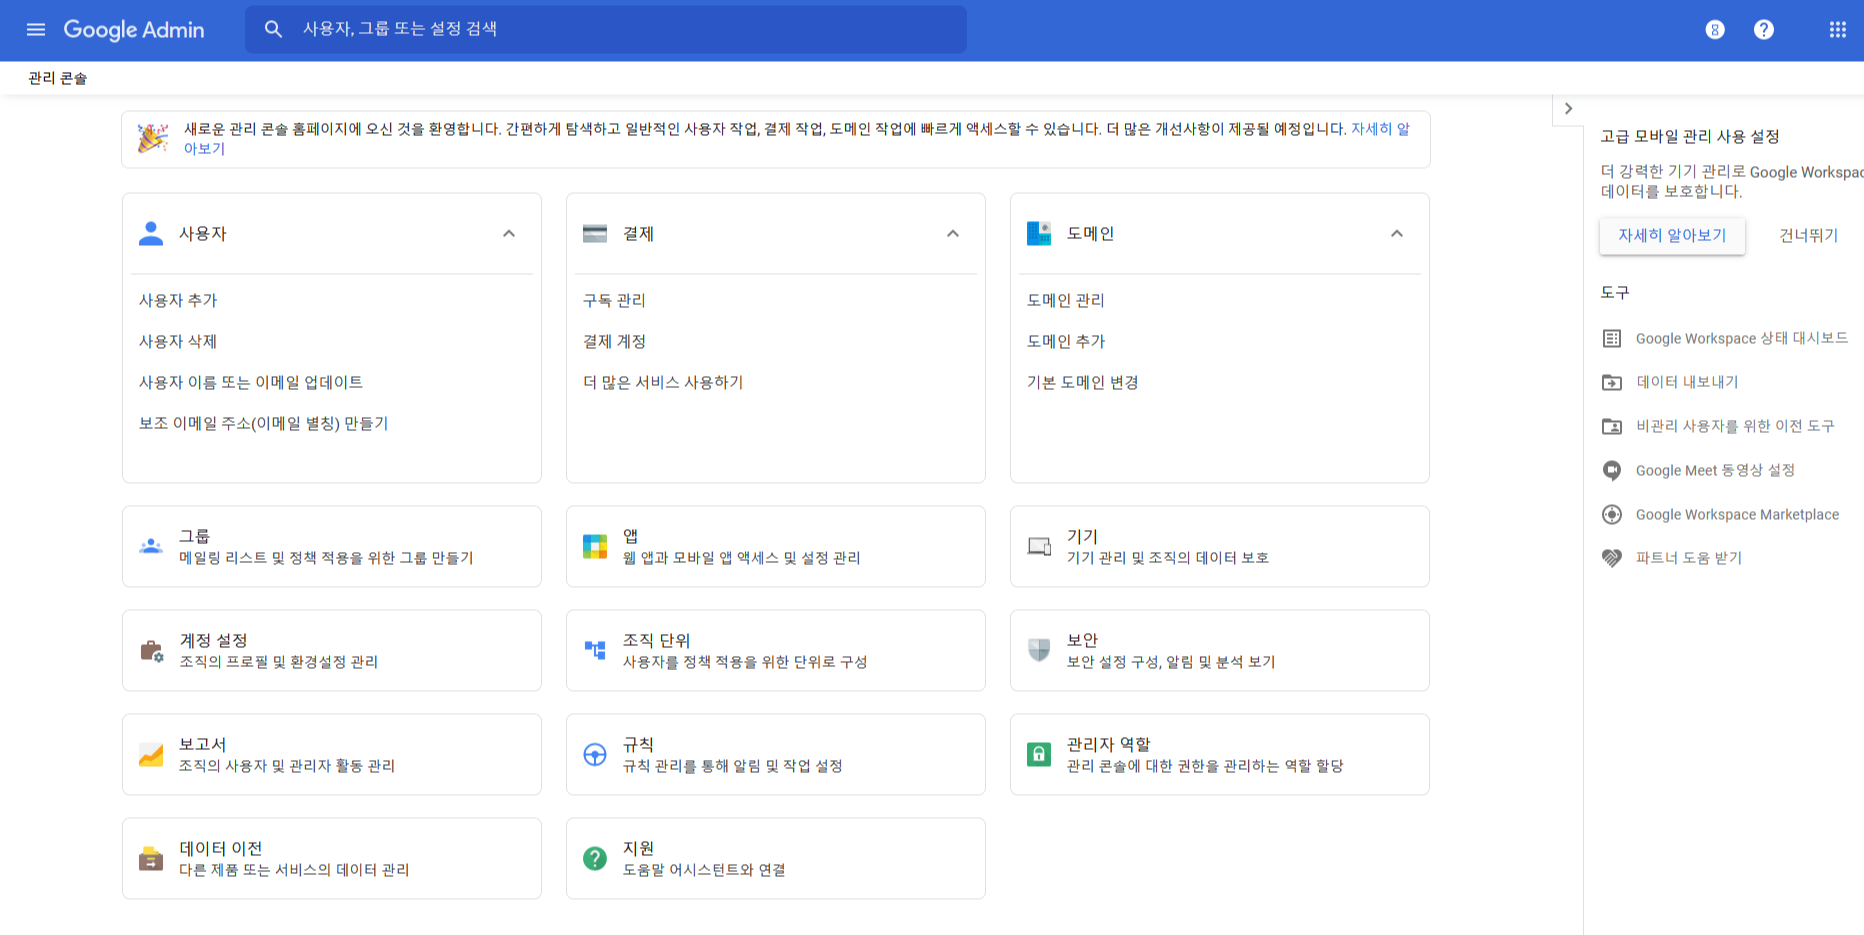Open 도메인 관리
Viewport: 1864px width, 935px height.
tap(1066, 300)
